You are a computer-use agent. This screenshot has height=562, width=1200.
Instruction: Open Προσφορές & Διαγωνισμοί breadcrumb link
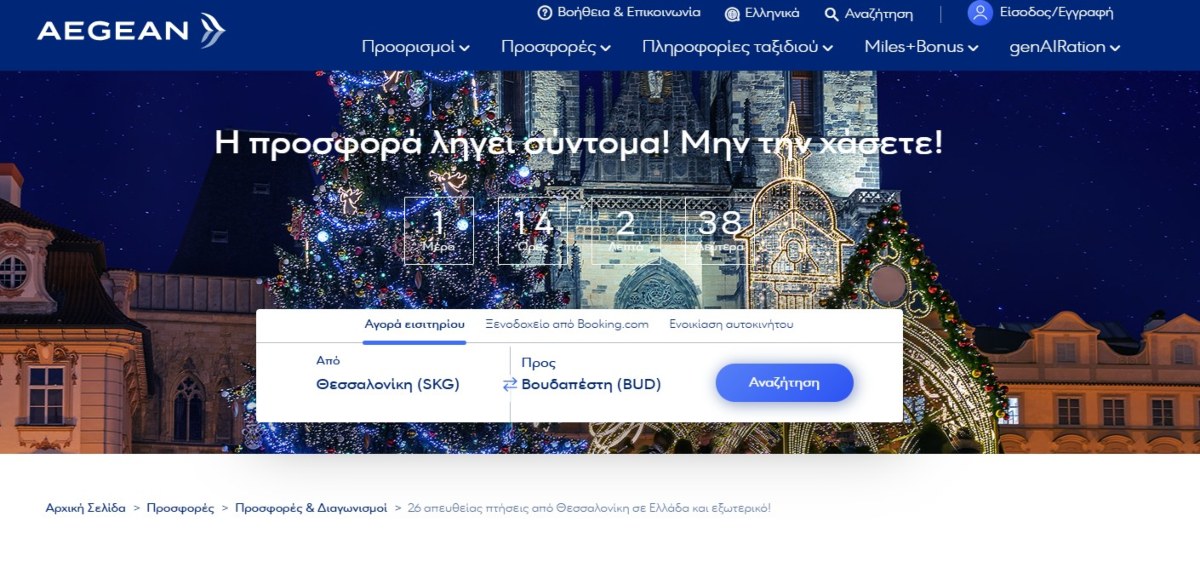click(x=311, y=508)
